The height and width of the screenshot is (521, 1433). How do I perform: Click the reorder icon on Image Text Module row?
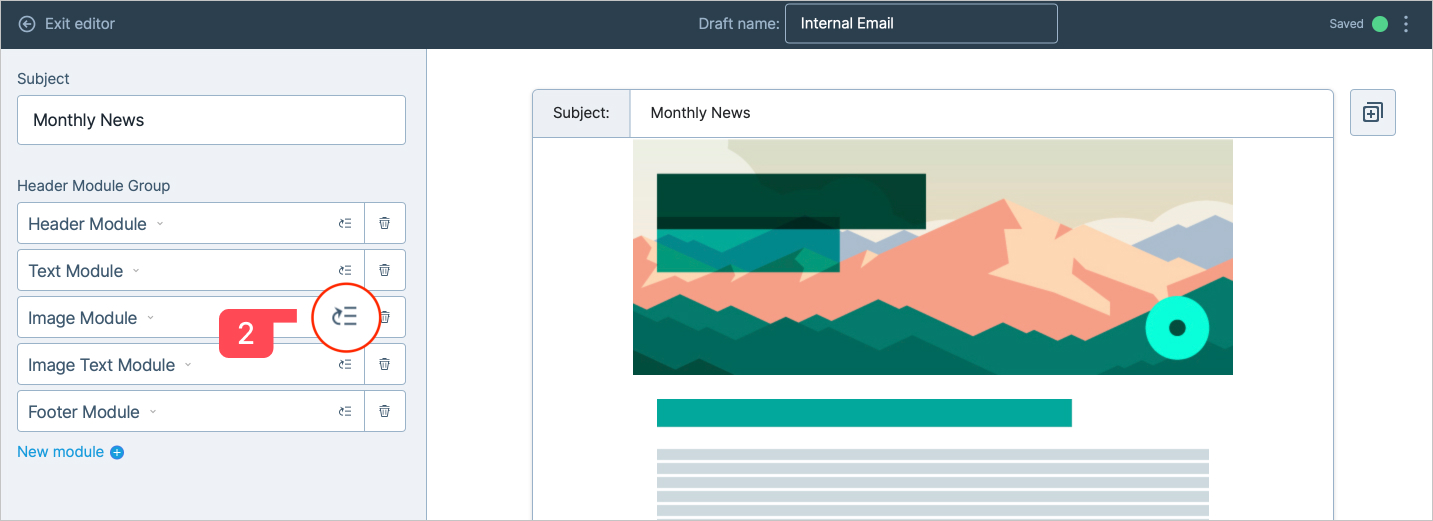pyautogui.click(x=345, y=364)
